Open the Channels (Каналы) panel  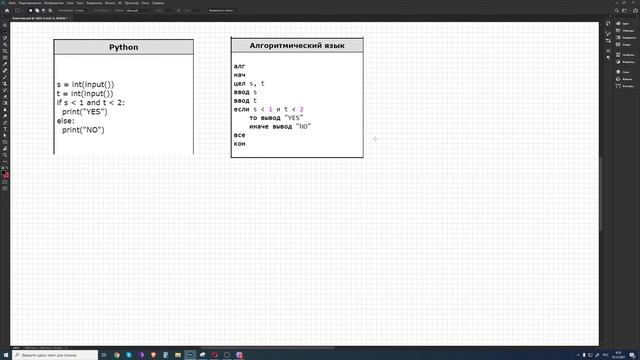pos(624,79)
